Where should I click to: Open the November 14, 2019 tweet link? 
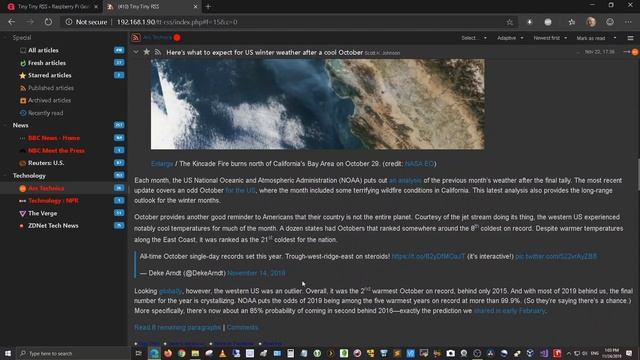click(x=256, y=273)
